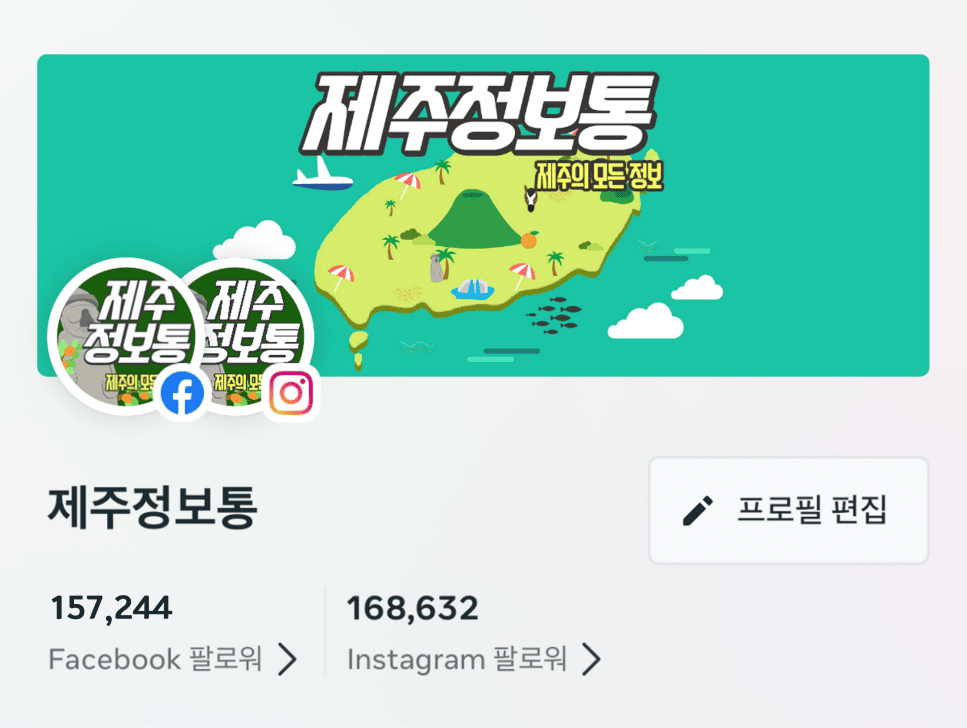Click the Instagram logo badge
The width and height of the screenshot is (967, 728).
(291, 393)
